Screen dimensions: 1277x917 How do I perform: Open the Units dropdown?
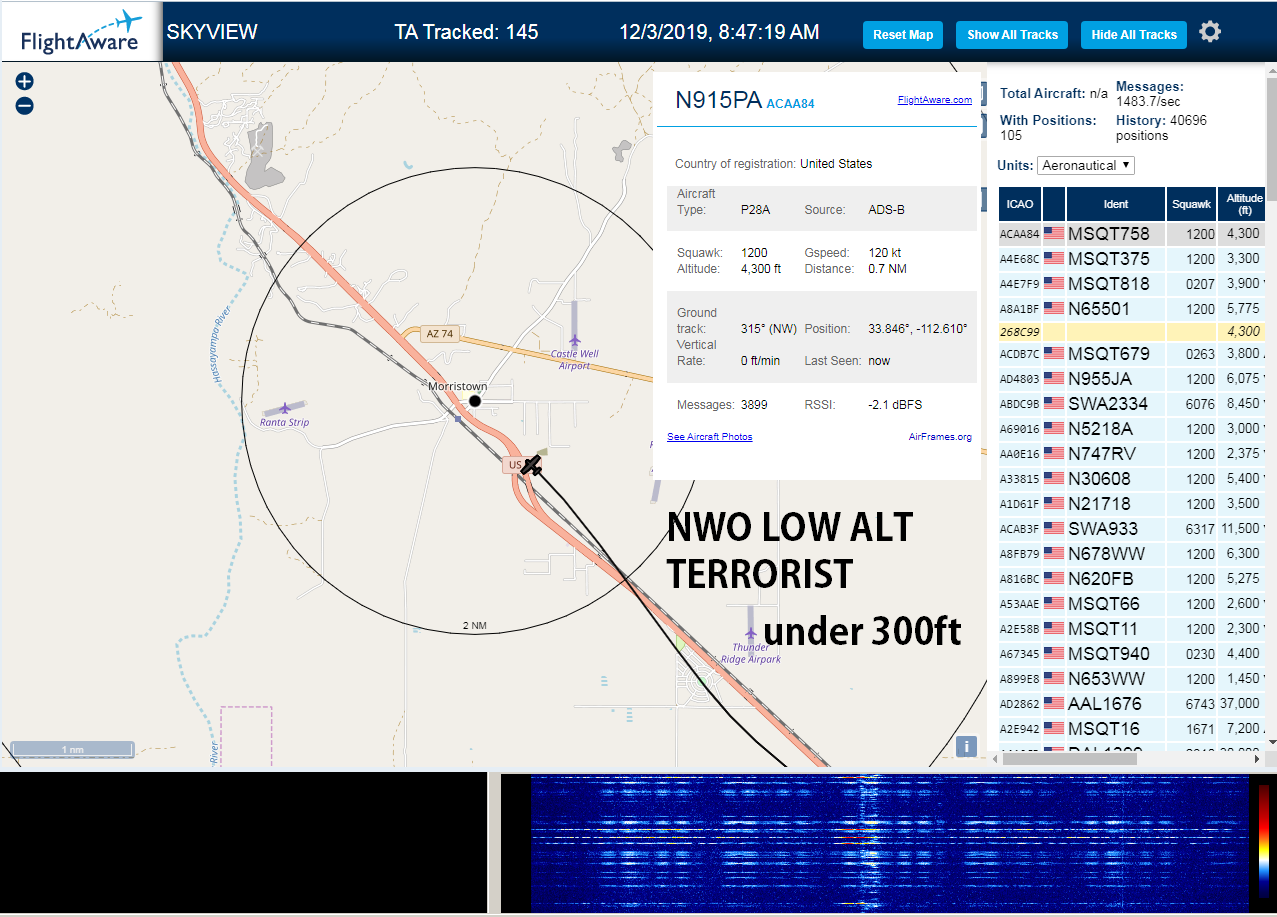[1086, 165]
